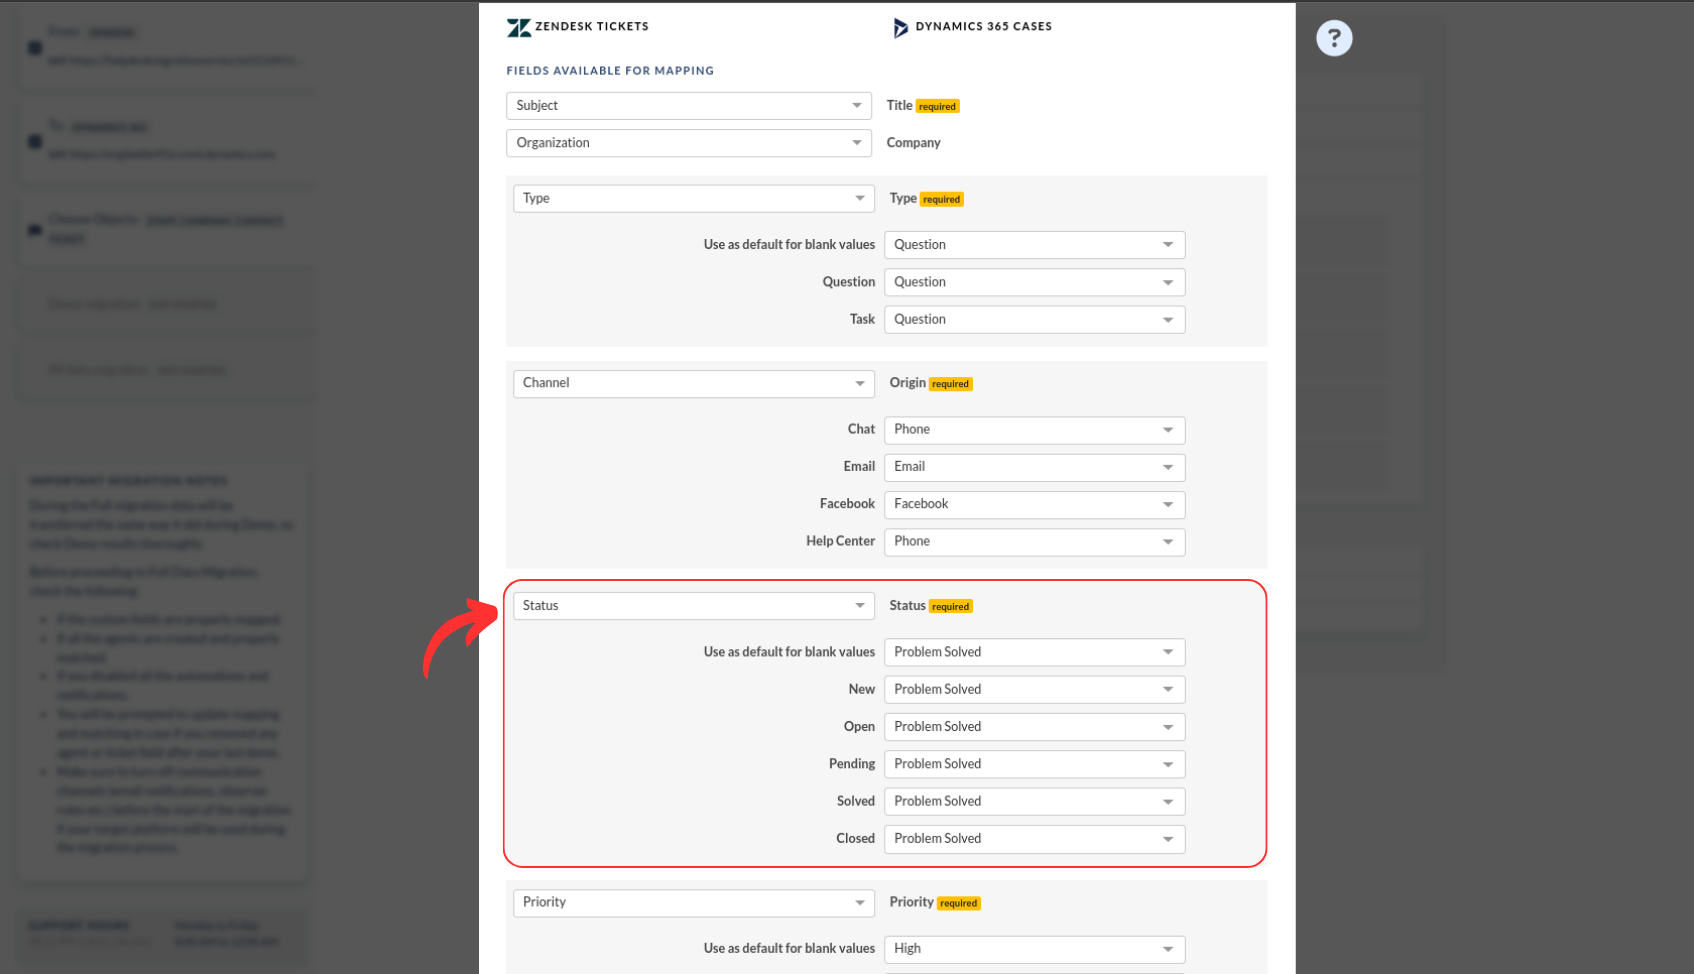Image resolution: width=1694 pixels, height=974 pixels.
Task: Click the Company field label
Action: (x=913, y=143)
